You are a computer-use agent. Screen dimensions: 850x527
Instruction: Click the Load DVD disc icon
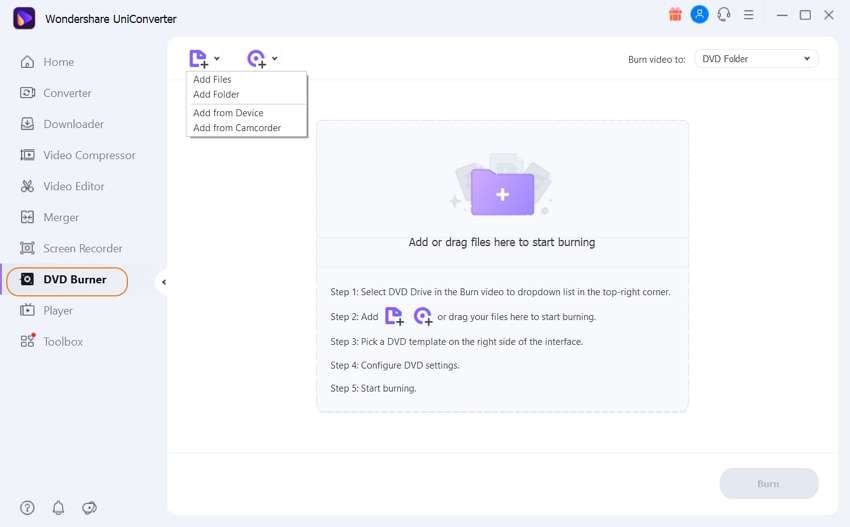(x=256, y=59)
